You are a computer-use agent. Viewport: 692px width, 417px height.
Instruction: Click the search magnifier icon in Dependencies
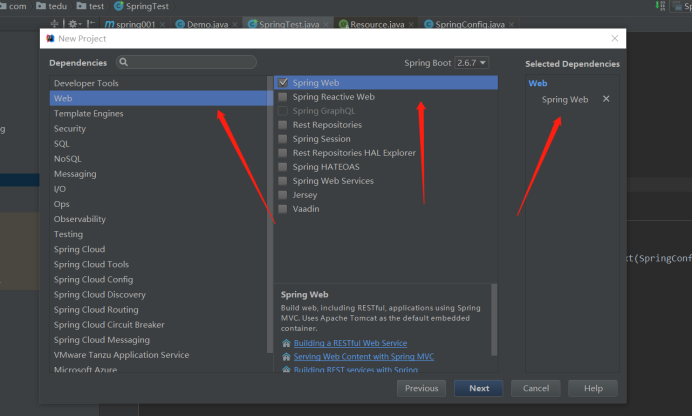click(124, 62)
